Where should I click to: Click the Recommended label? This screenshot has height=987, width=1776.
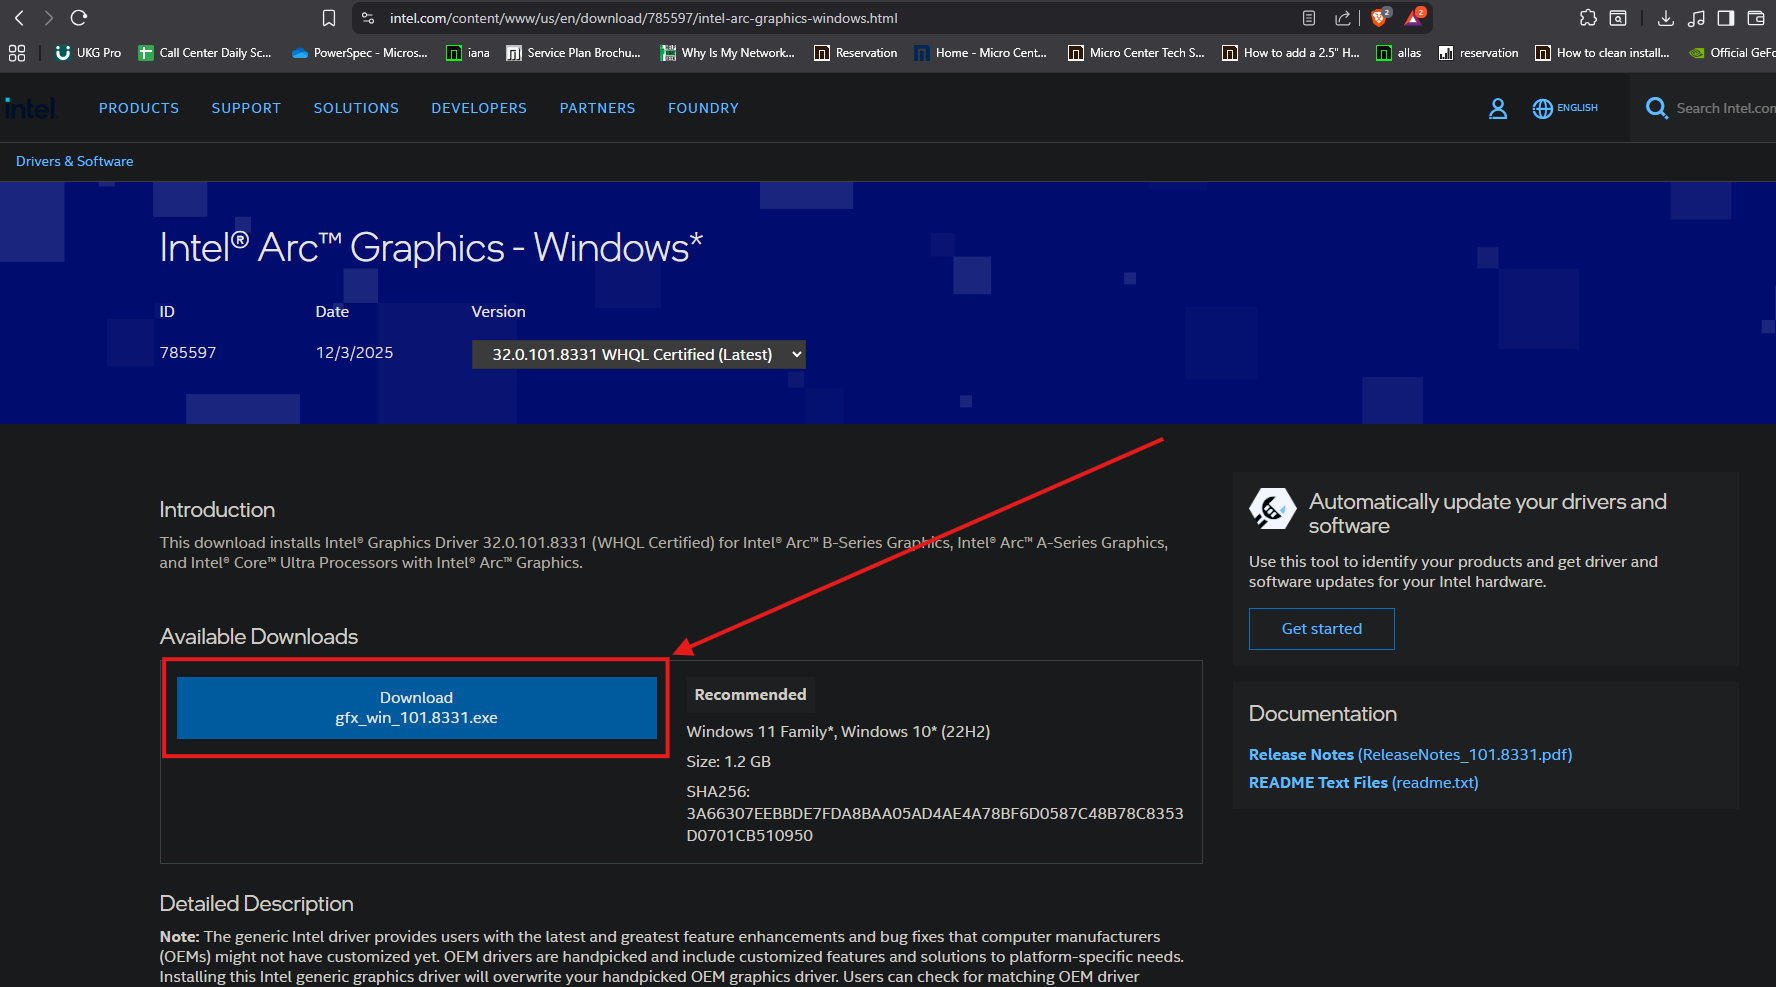click(750, 694)
